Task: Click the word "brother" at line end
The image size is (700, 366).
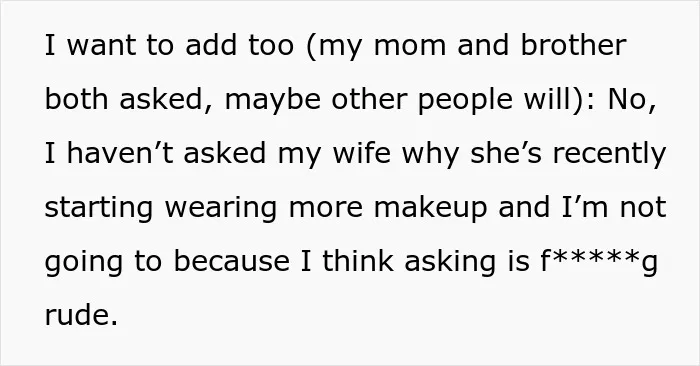Action: coord(574,45)
